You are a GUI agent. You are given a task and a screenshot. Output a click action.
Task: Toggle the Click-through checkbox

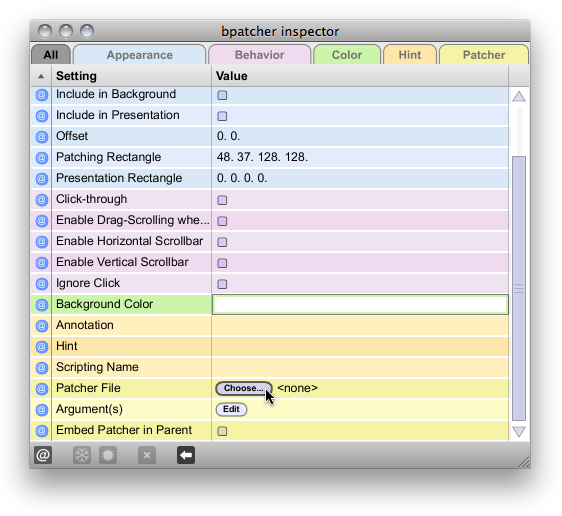tap(222, 200)
